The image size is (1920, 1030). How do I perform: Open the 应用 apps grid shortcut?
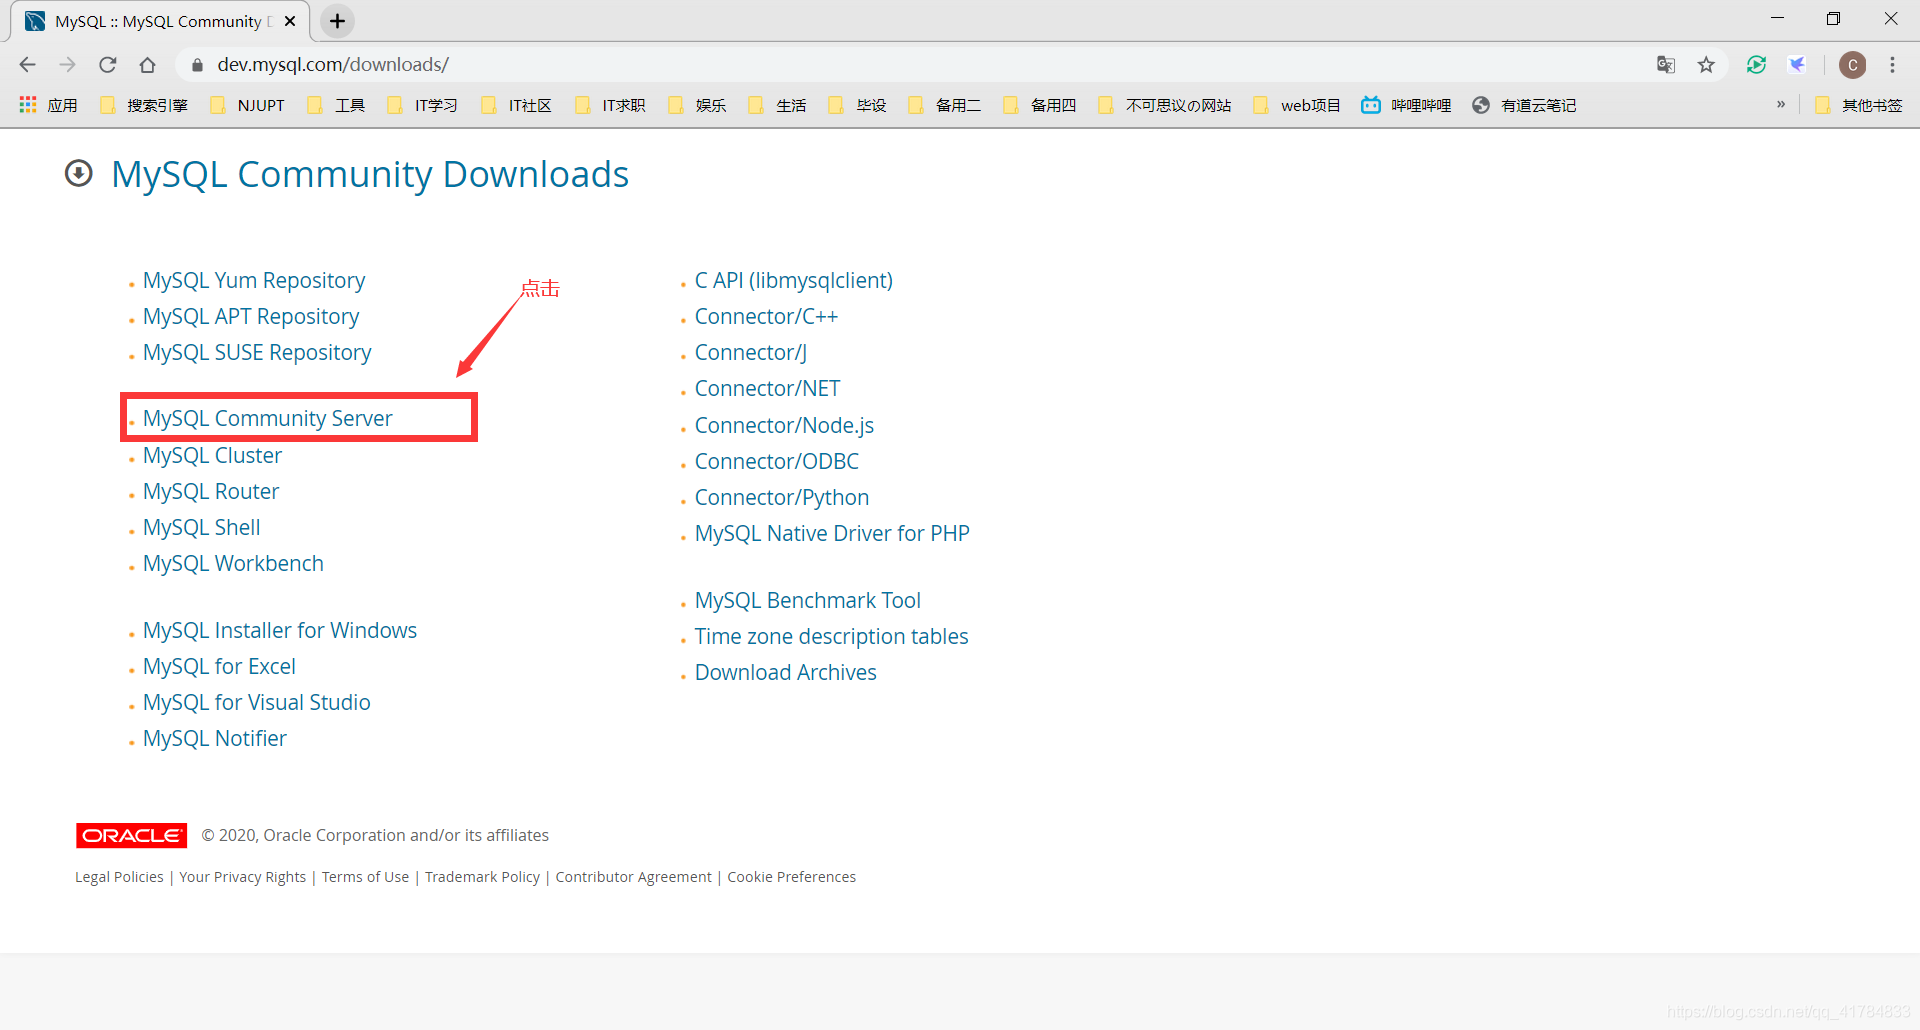(x=48, y=105)
